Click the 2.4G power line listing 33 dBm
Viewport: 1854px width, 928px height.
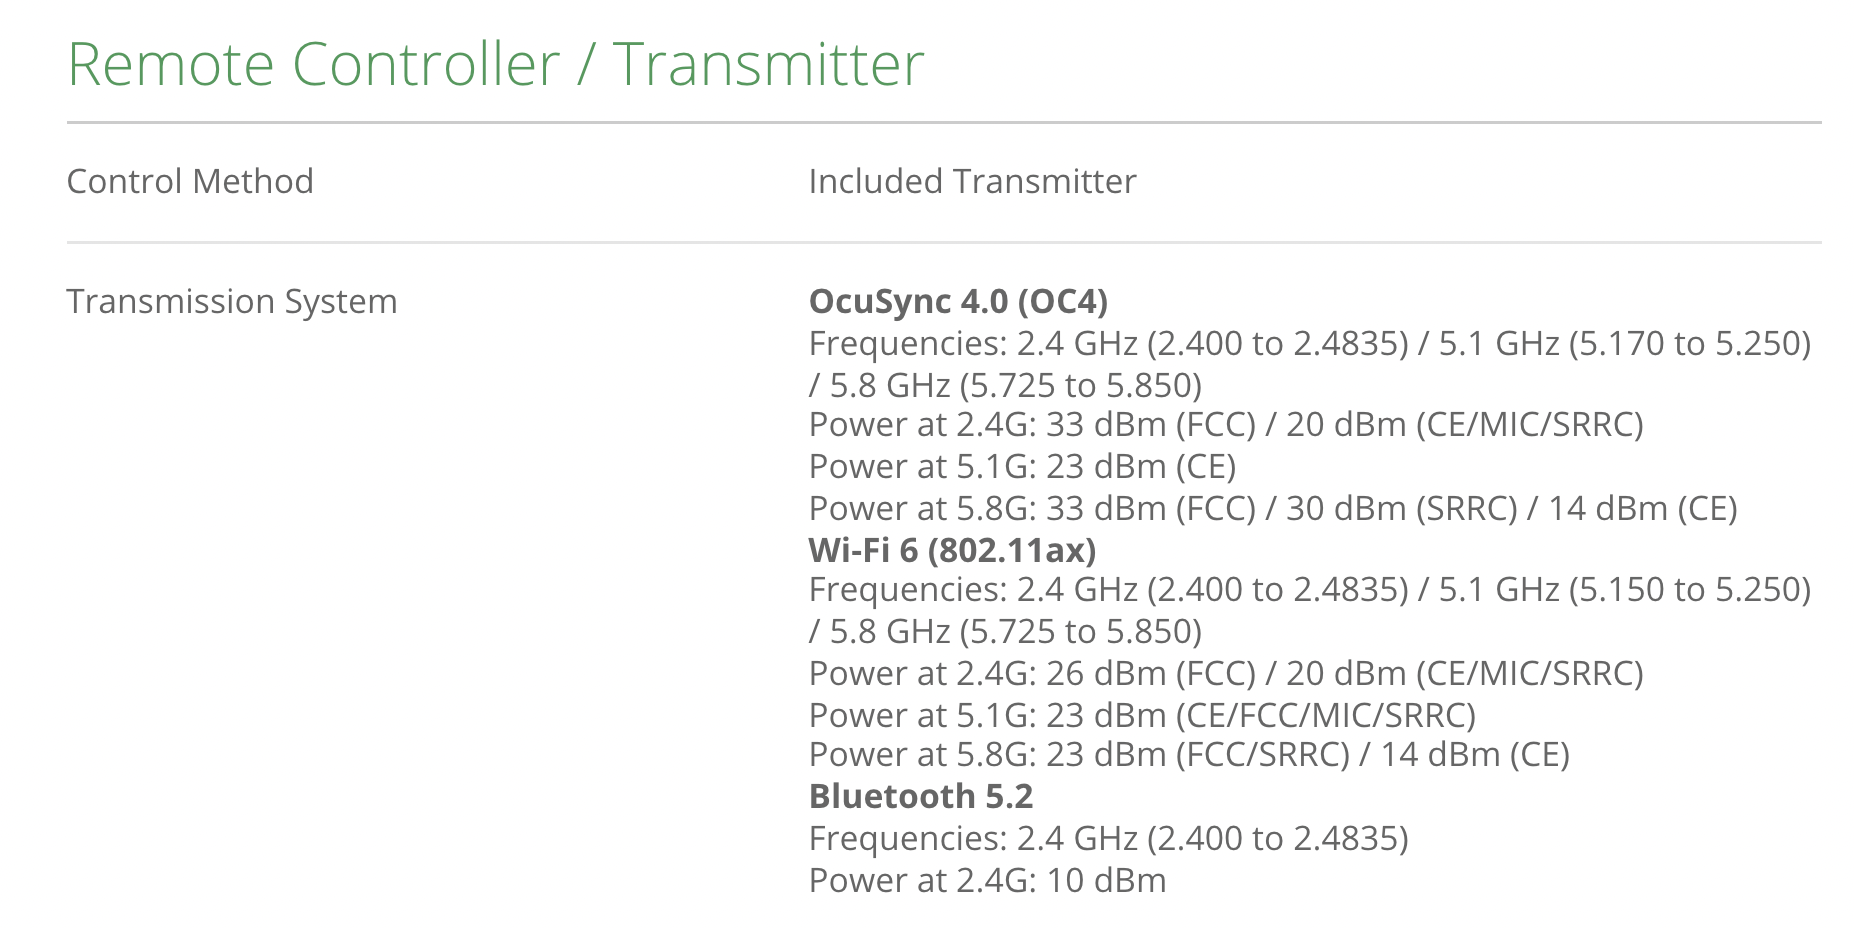click(x=1226, y=425)
